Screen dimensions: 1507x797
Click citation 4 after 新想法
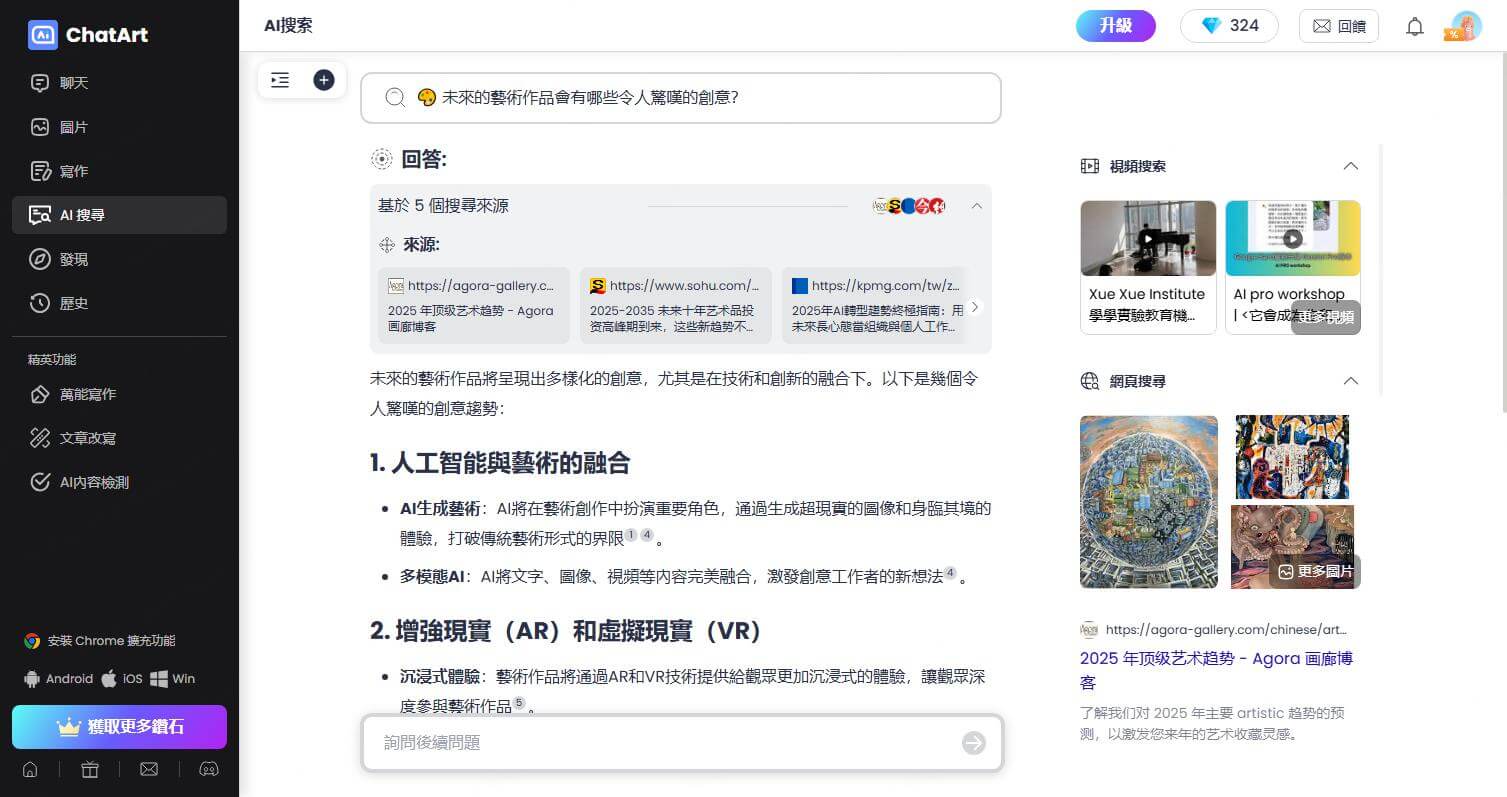tap(950, 574)
